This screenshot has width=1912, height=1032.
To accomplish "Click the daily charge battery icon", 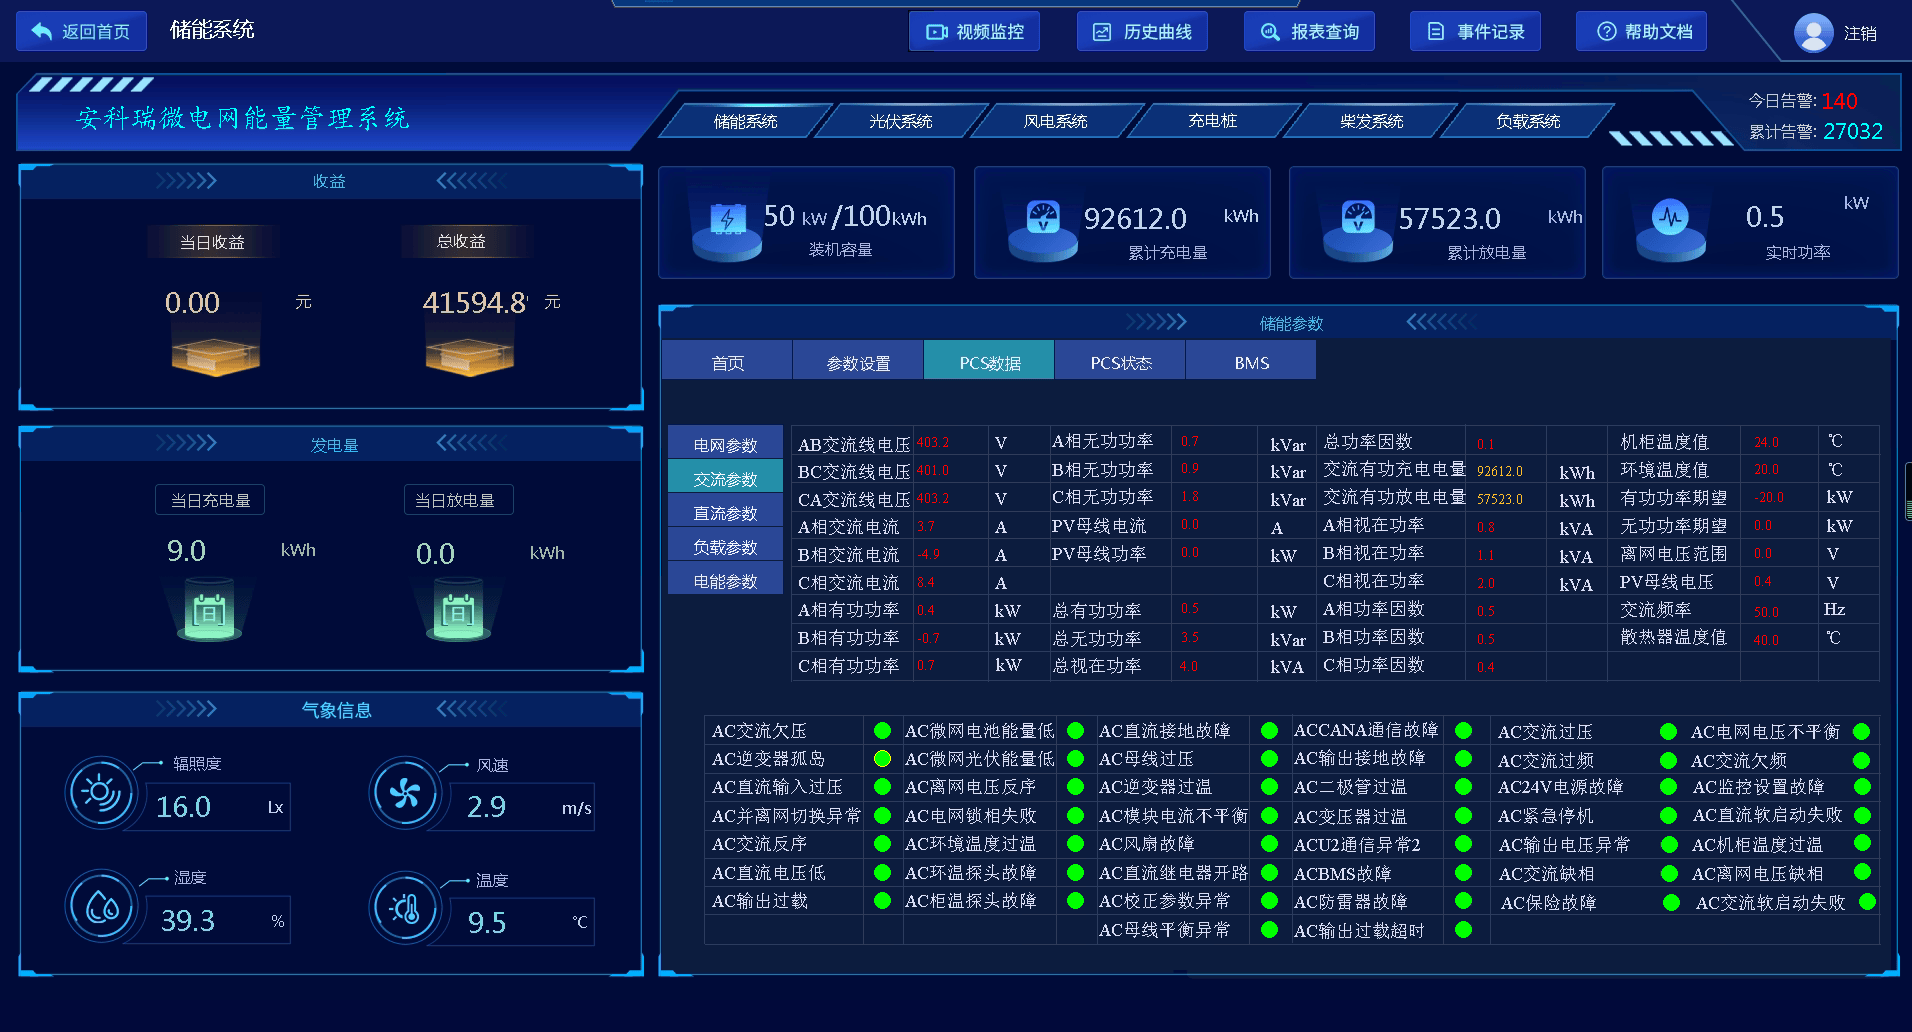I will pyautogui.click(x=210, y=609).
